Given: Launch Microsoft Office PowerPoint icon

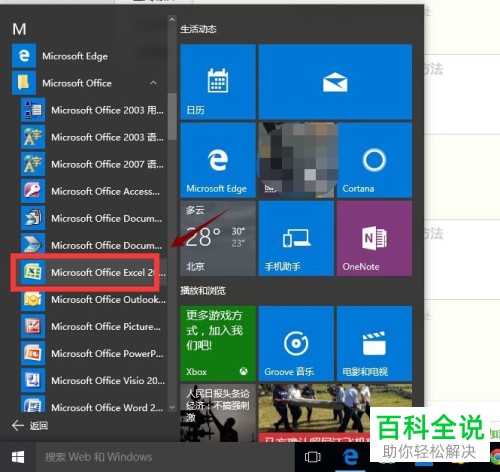Looking at the screenshot, I should click(x=33, y=353).
